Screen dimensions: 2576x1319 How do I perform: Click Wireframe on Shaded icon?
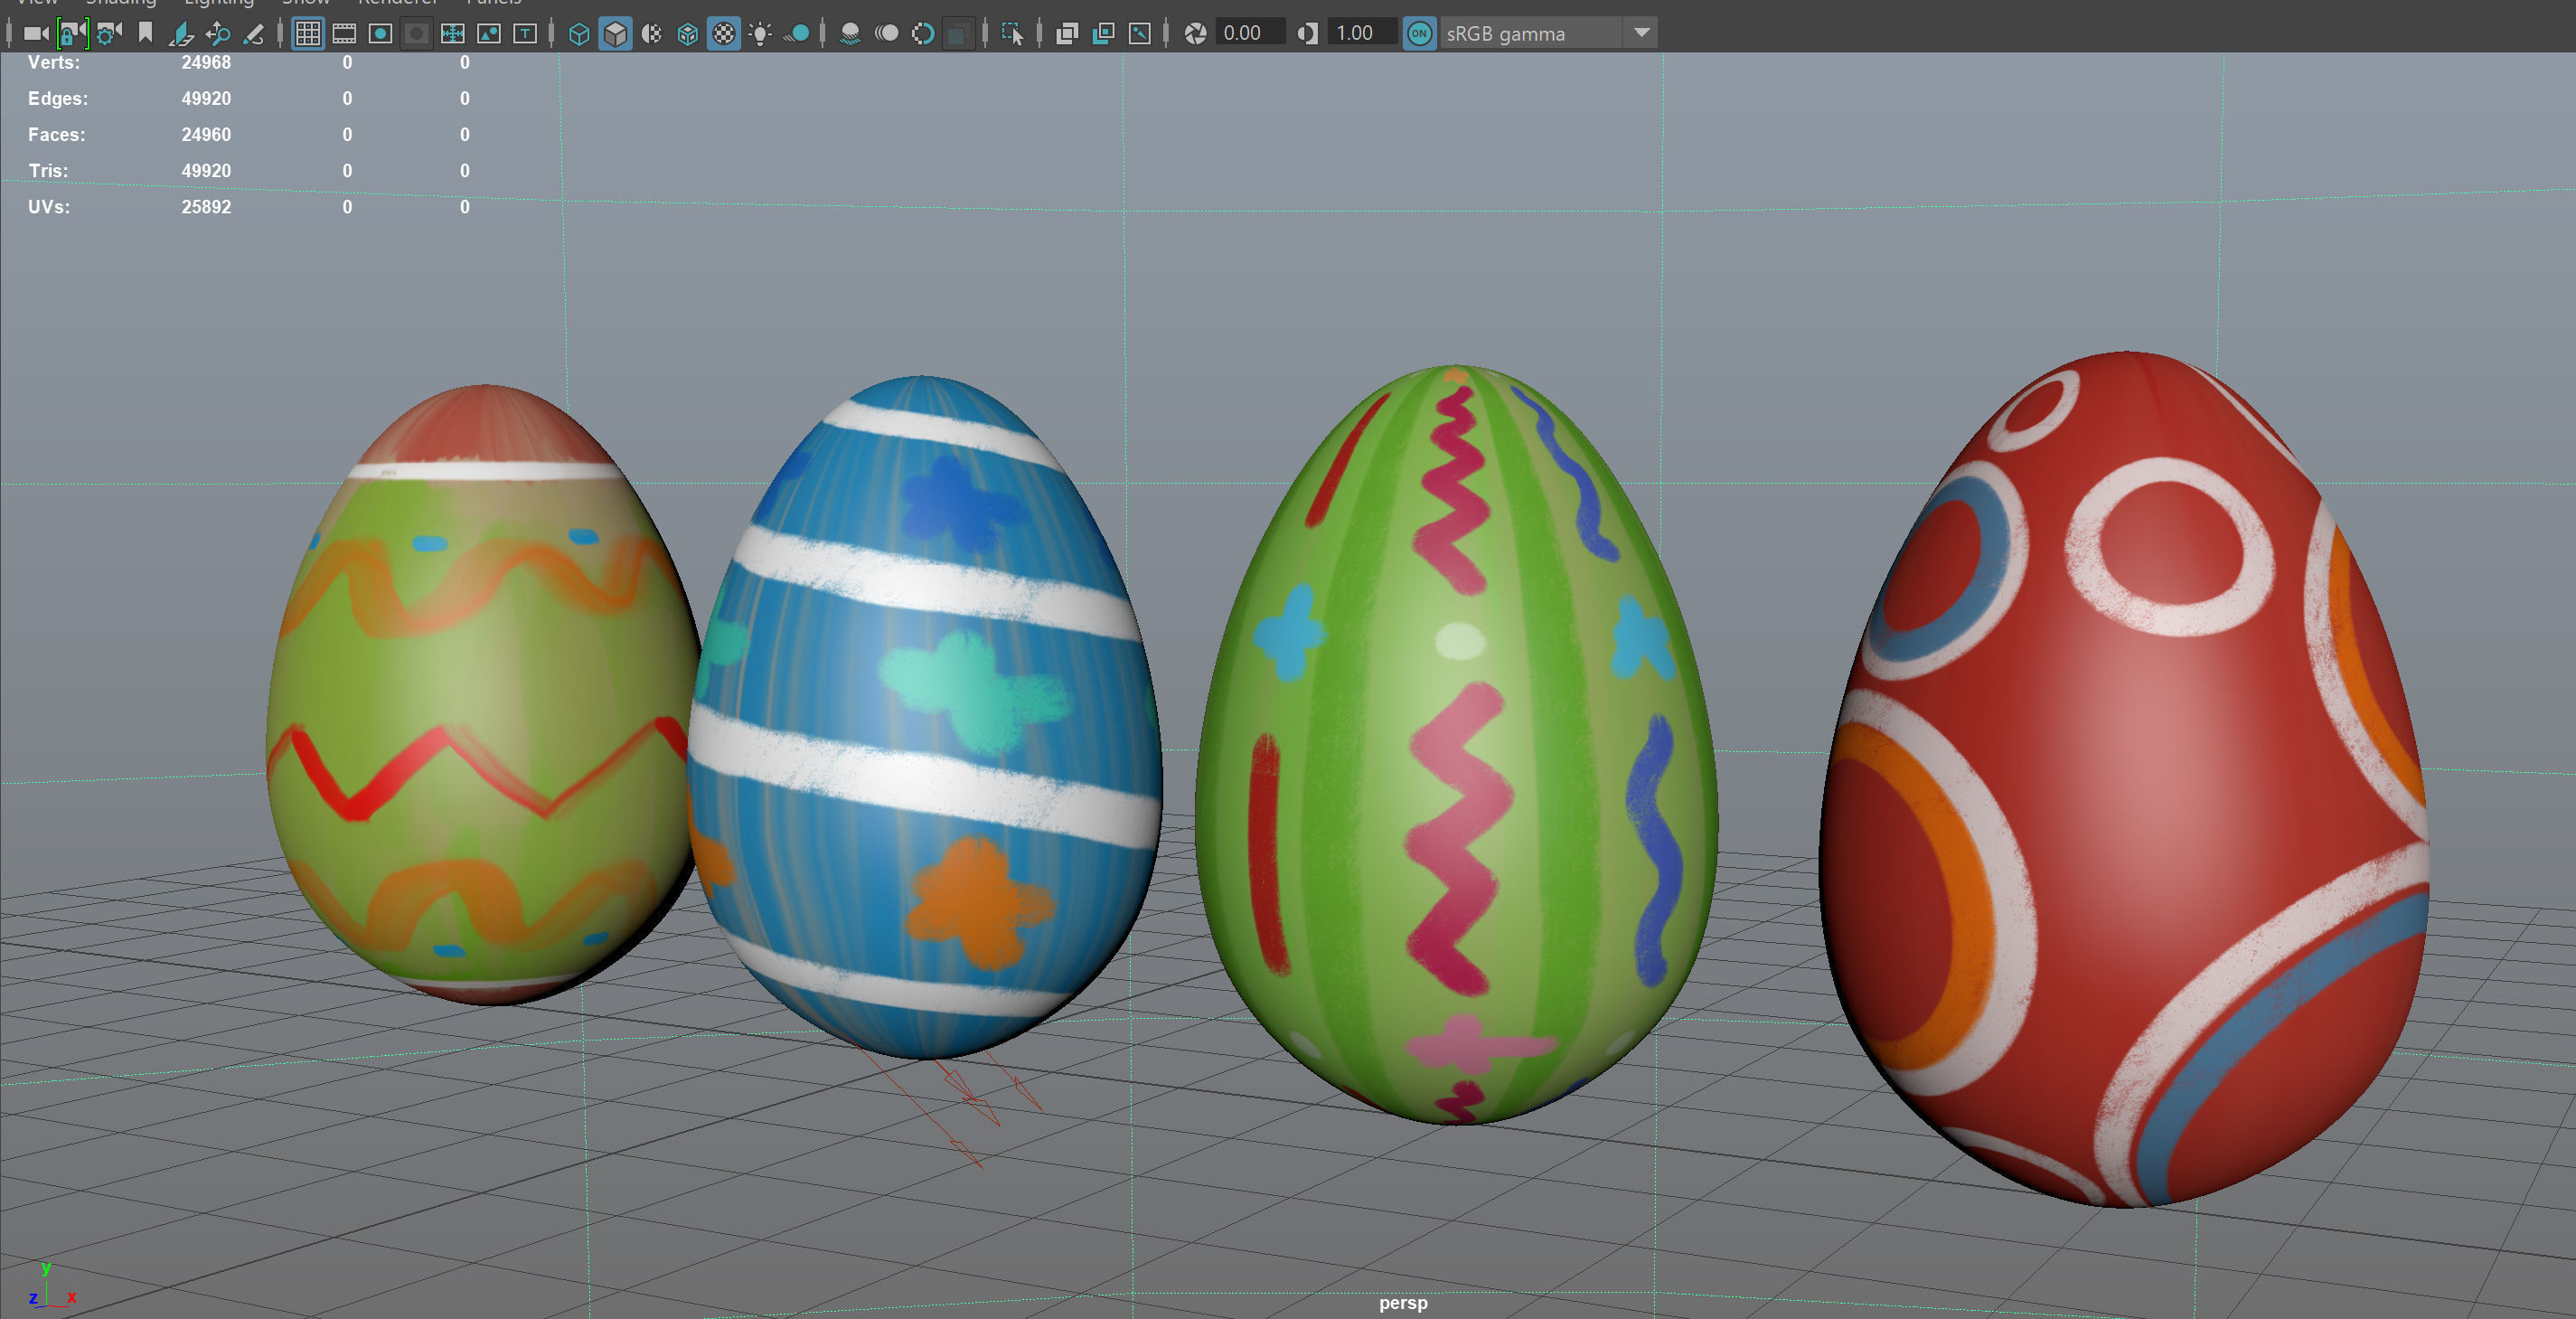[688, 33]
